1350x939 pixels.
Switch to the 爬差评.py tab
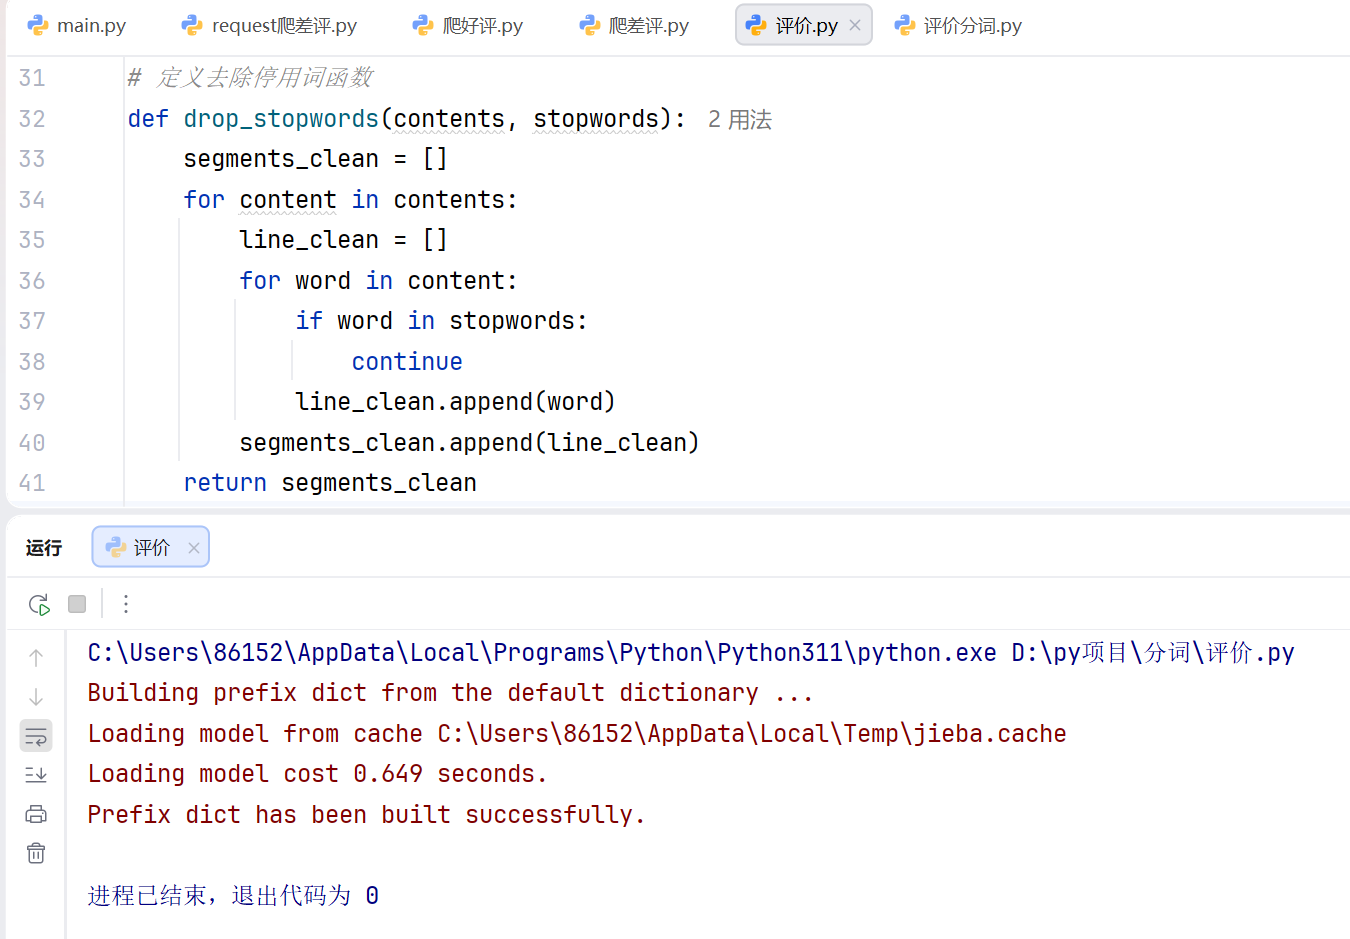coord(635,25)
